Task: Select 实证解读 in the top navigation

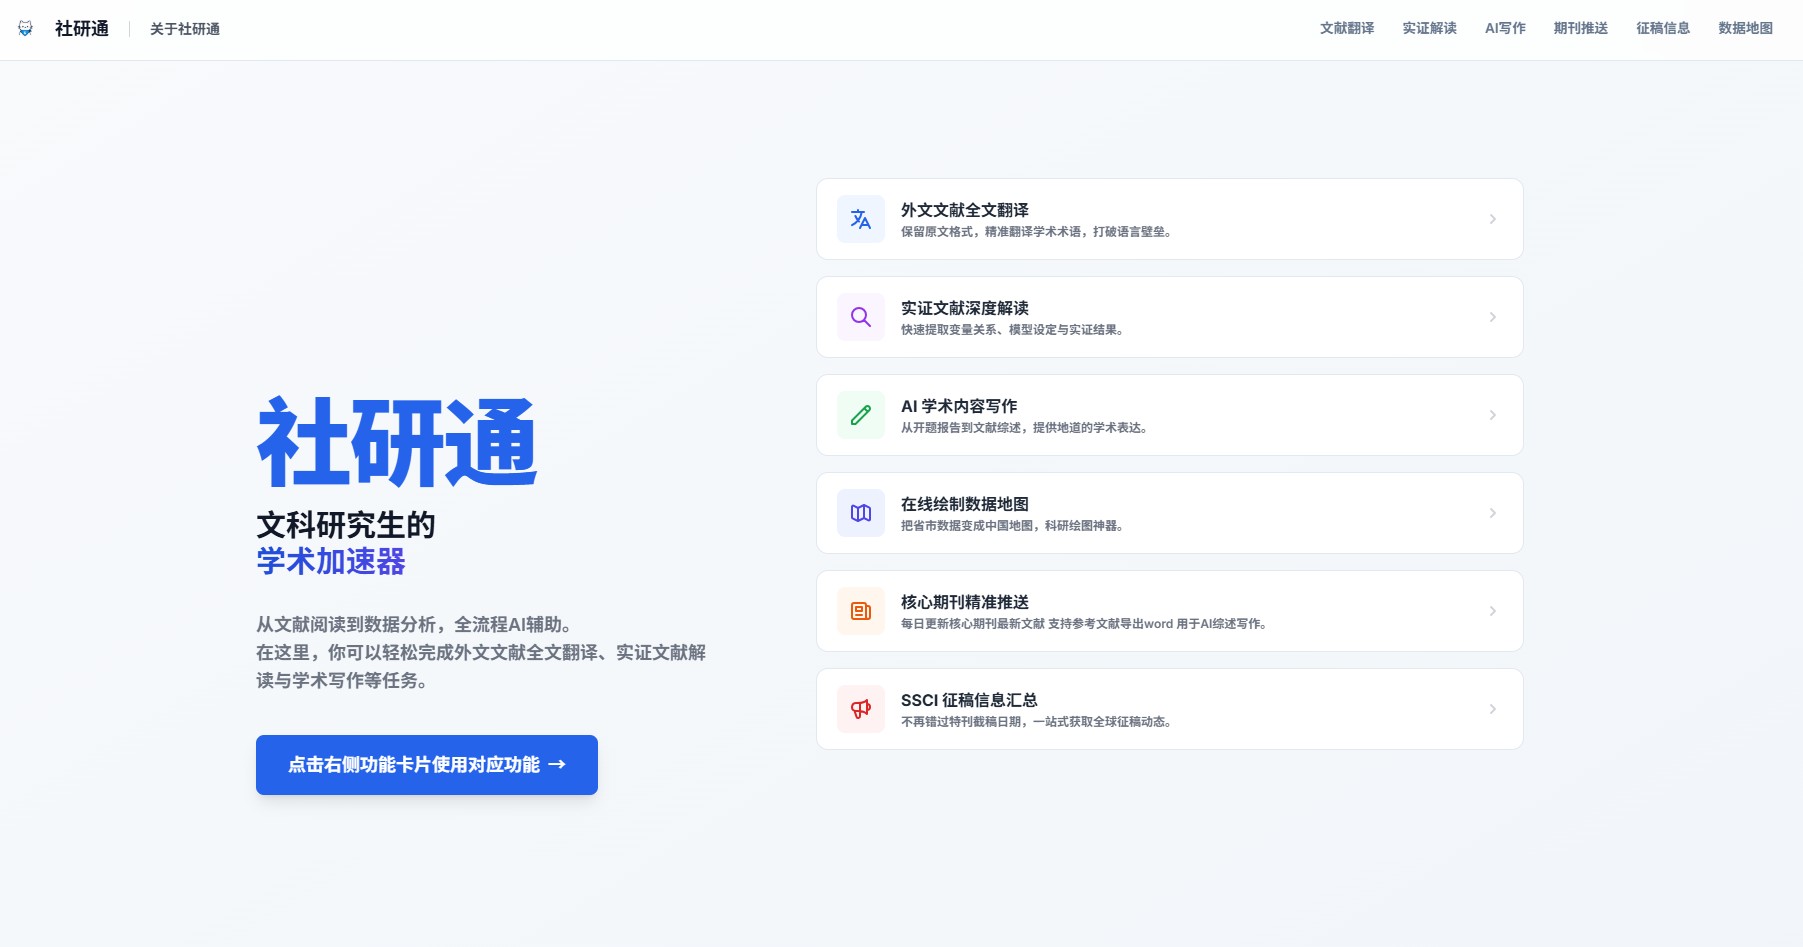Action: (x=1428, y=29)
